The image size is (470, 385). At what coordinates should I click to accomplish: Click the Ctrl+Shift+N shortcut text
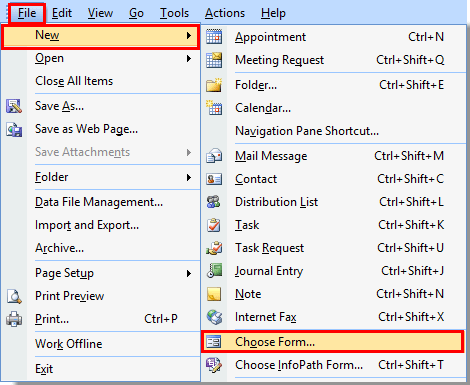(410, 294)
